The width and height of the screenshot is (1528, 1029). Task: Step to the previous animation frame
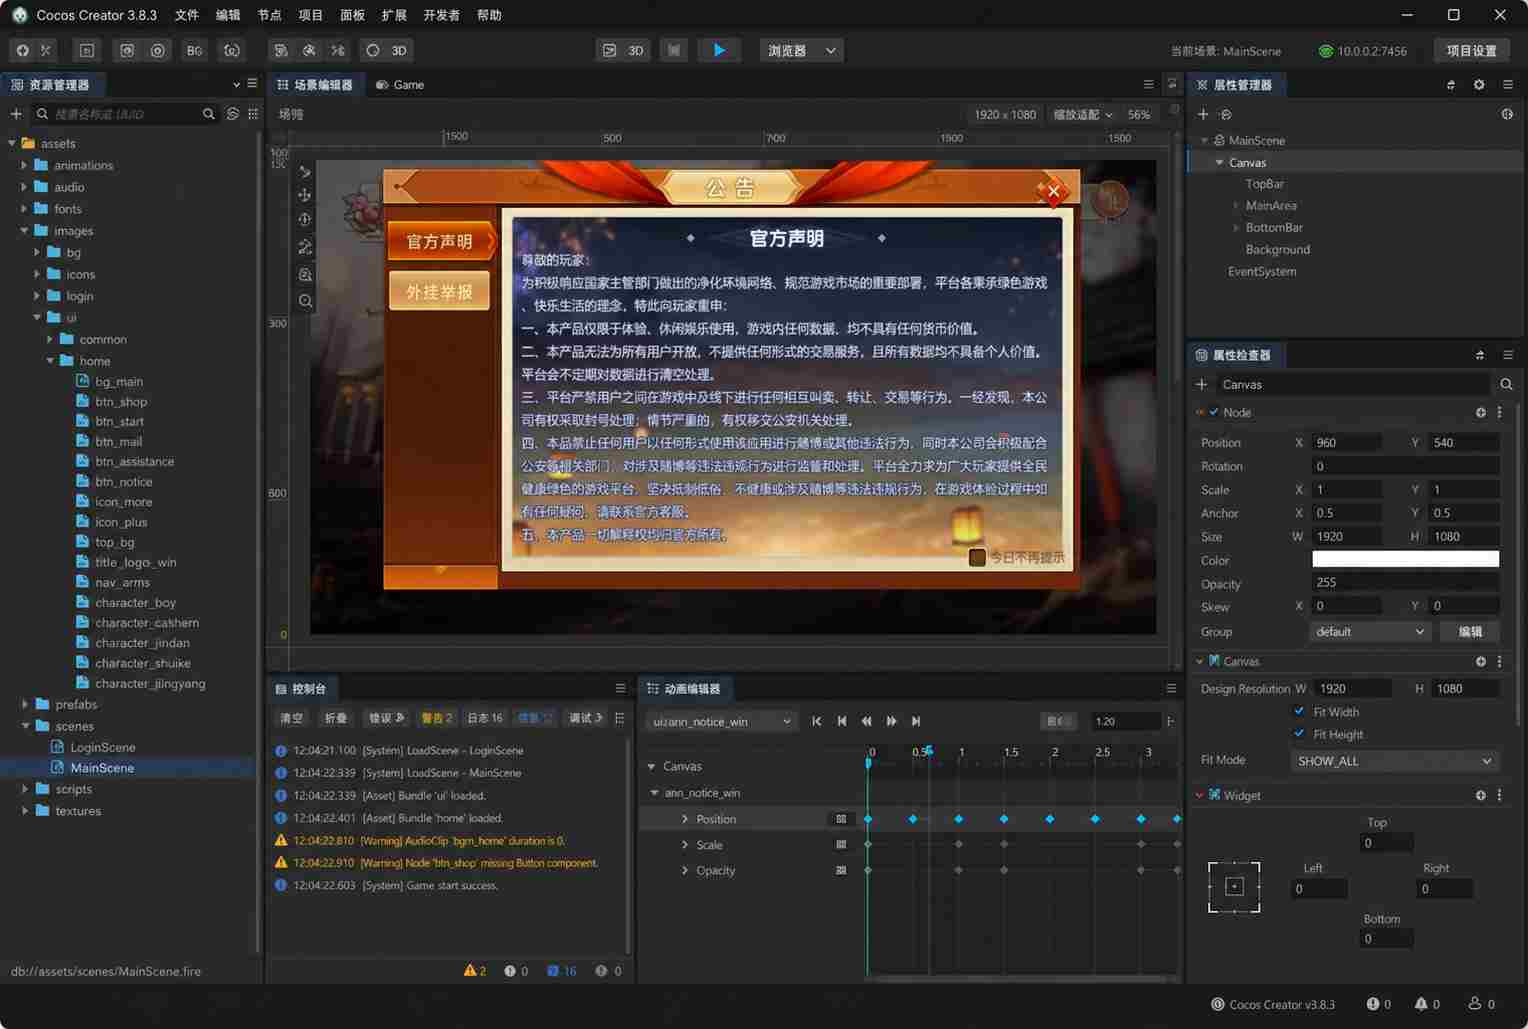(842, 721)
